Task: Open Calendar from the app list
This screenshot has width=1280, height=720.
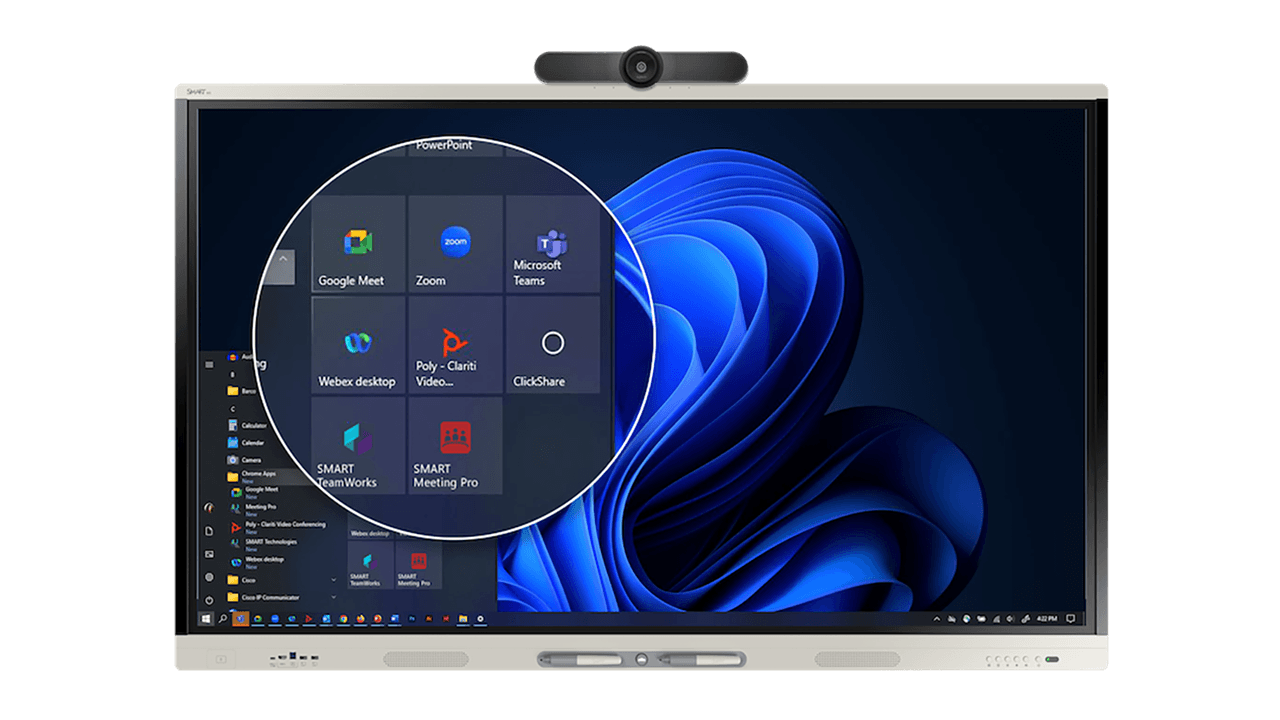Action: tap(246, 442)
